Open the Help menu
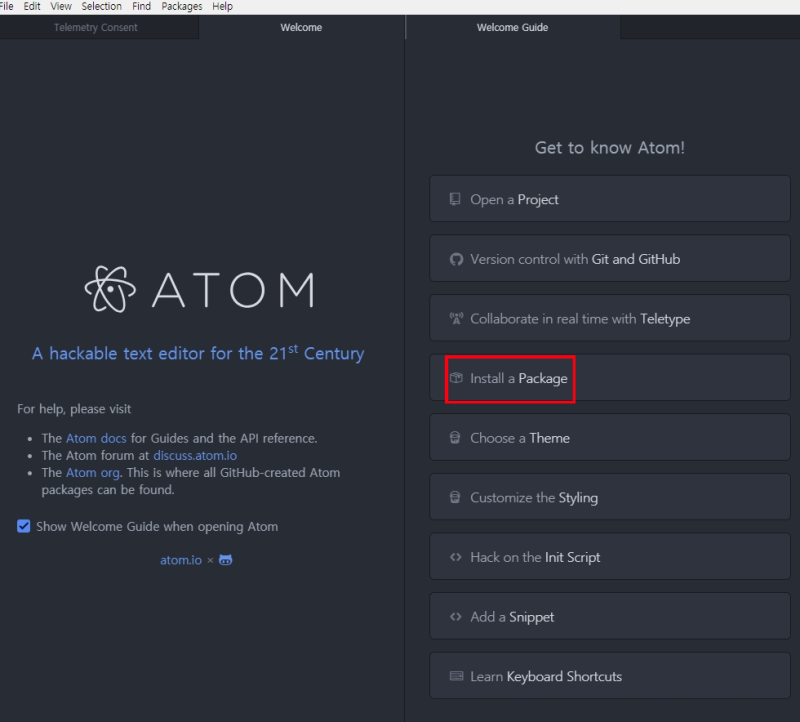The image size is (800, 722). [222, 6]
